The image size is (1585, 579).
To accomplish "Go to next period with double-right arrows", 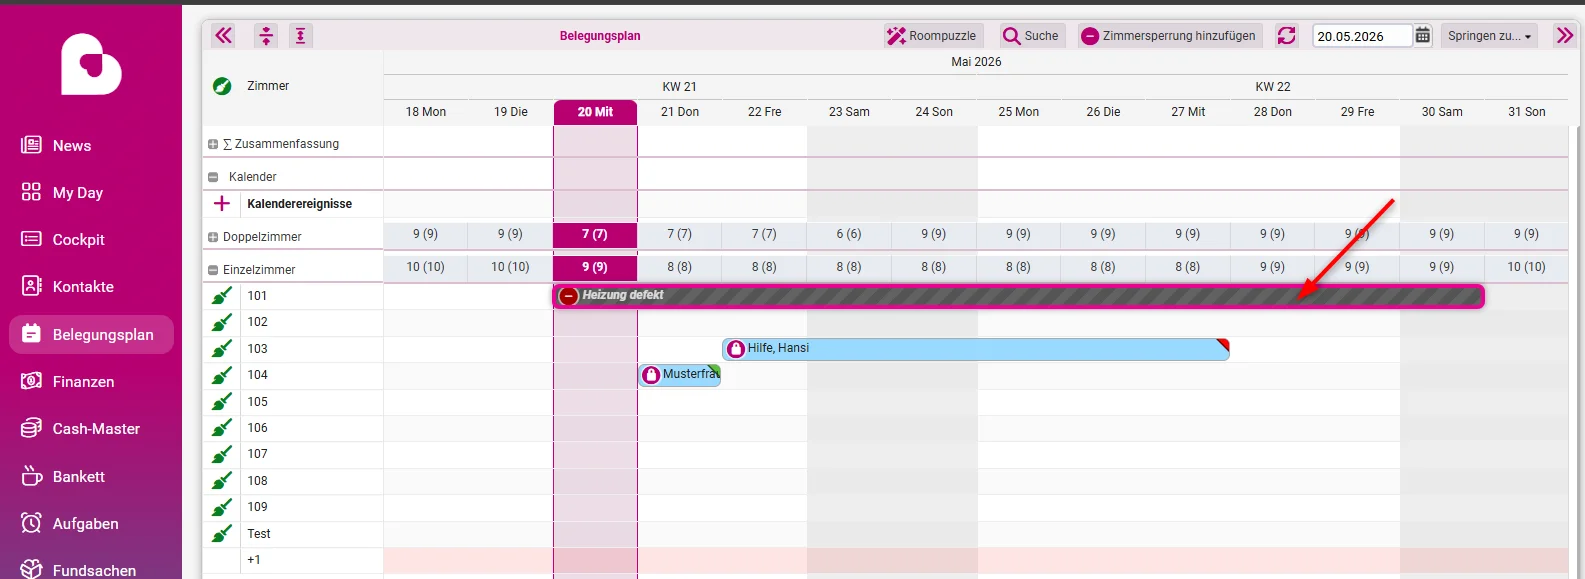I will (1564, 36).
